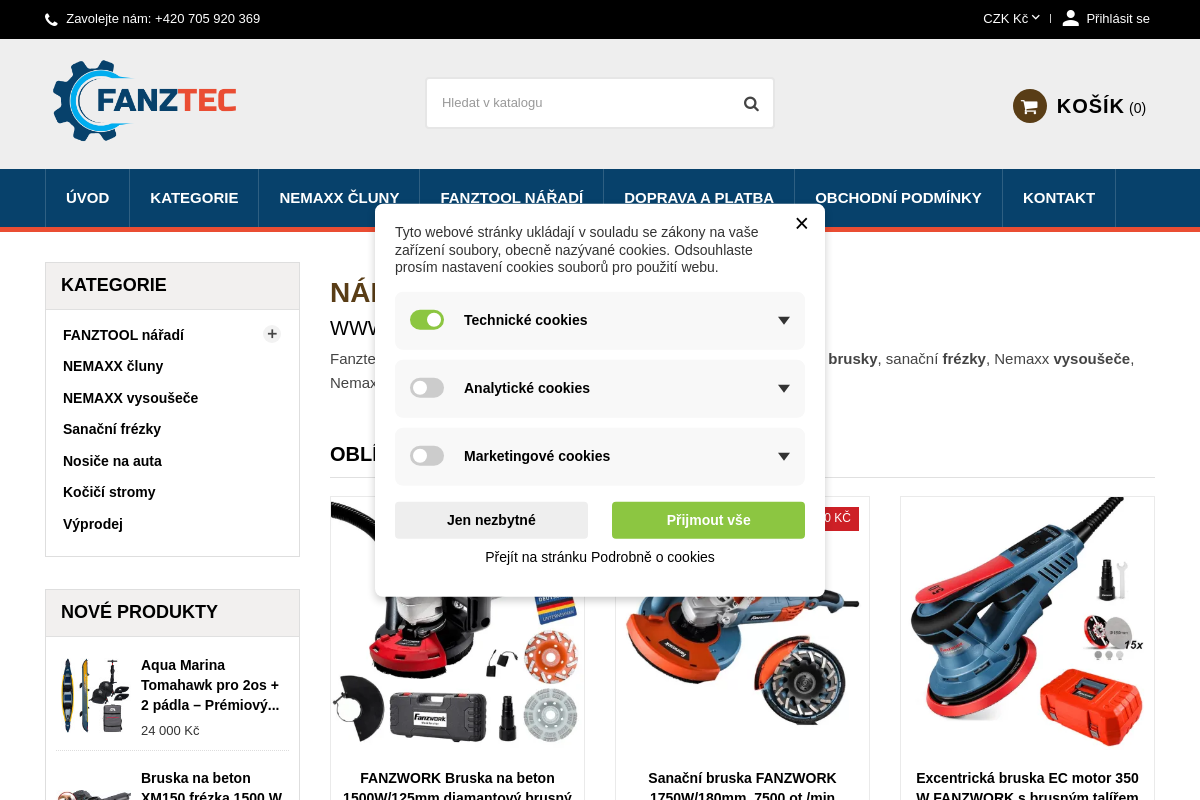Toggle the Technické cookies switch

point(427,320)
